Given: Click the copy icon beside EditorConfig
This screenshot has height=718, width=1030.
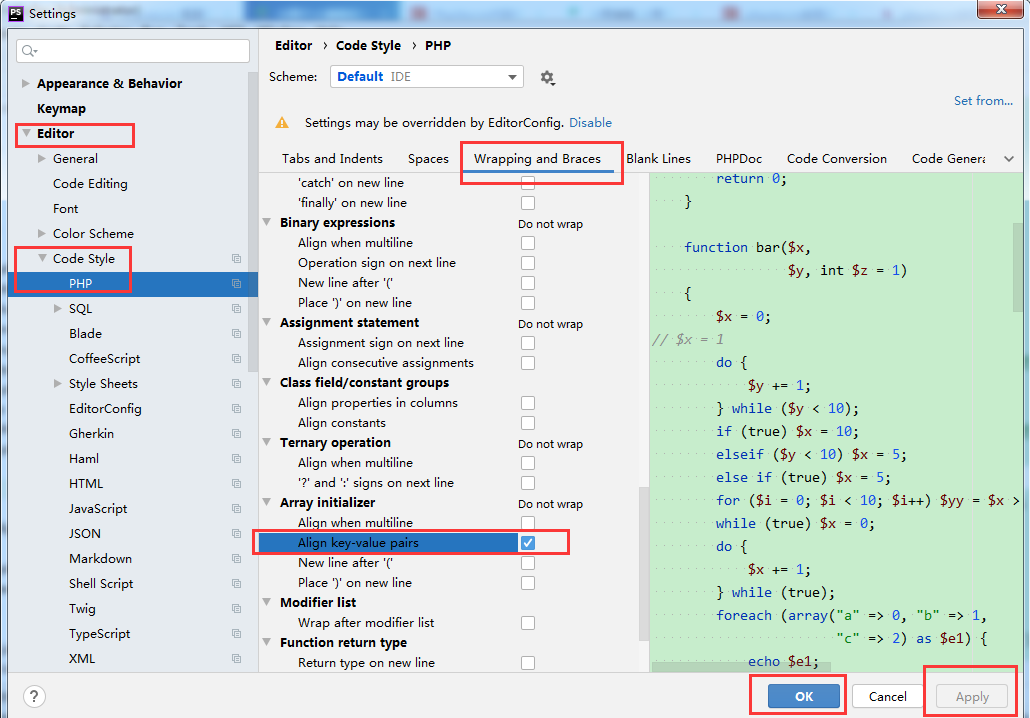Looking at the screenshot, I should pos(236,409).
